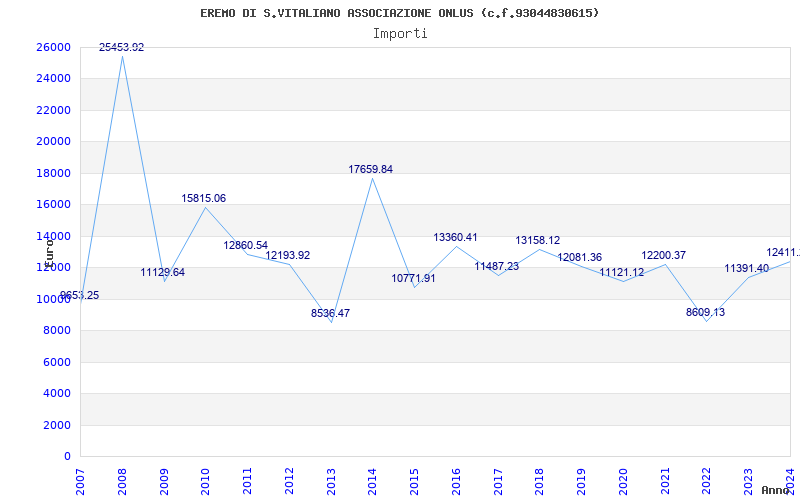Click the 2016 x-axis year label

[x=456, y=482]
